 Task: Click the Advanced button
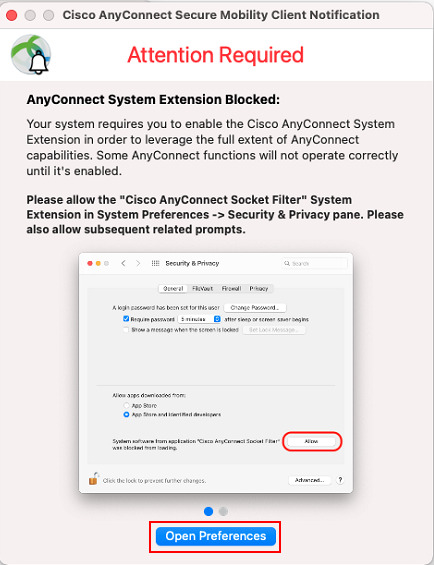(x=309, y=480)
